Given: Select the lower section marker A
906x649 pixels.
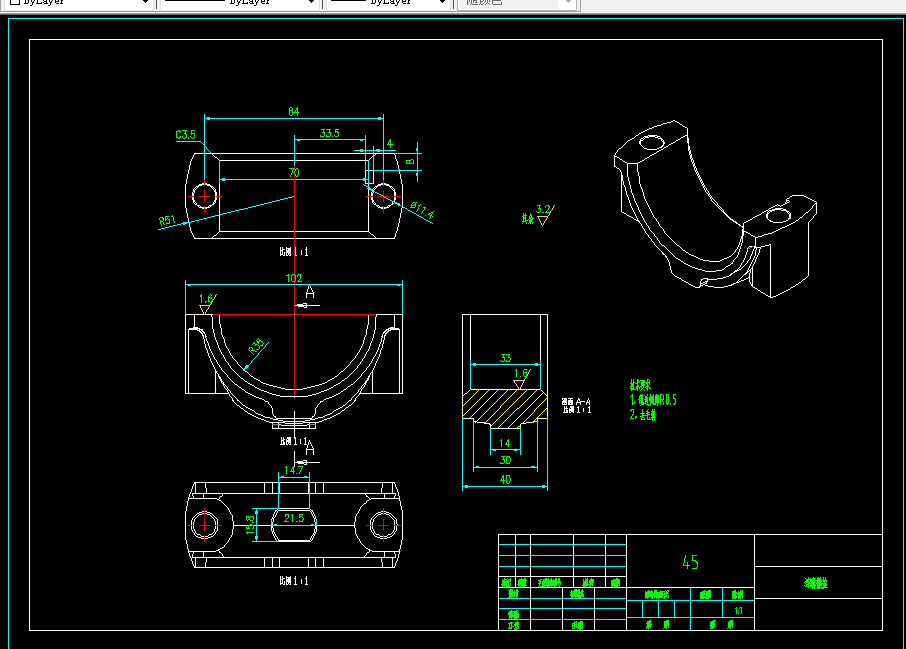Looking at the screenshot, I should point(310,448).
